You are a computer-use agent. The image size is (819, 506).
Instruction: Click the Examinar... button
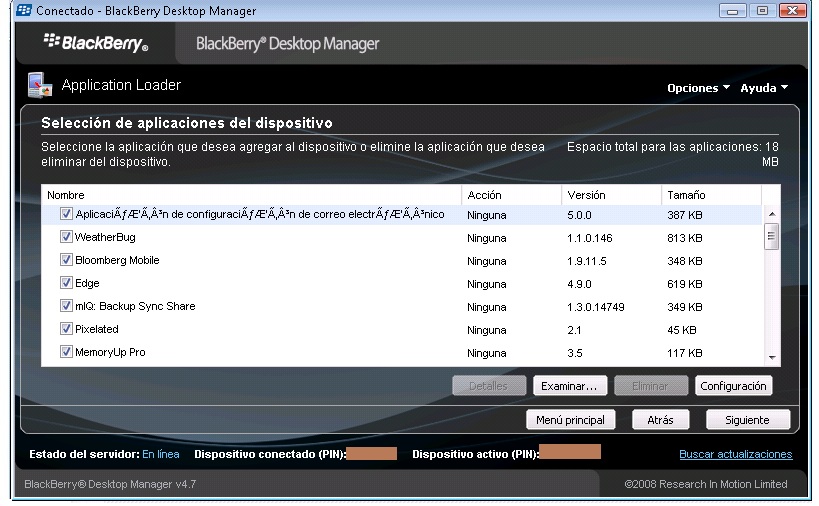[x=570, y=386]
